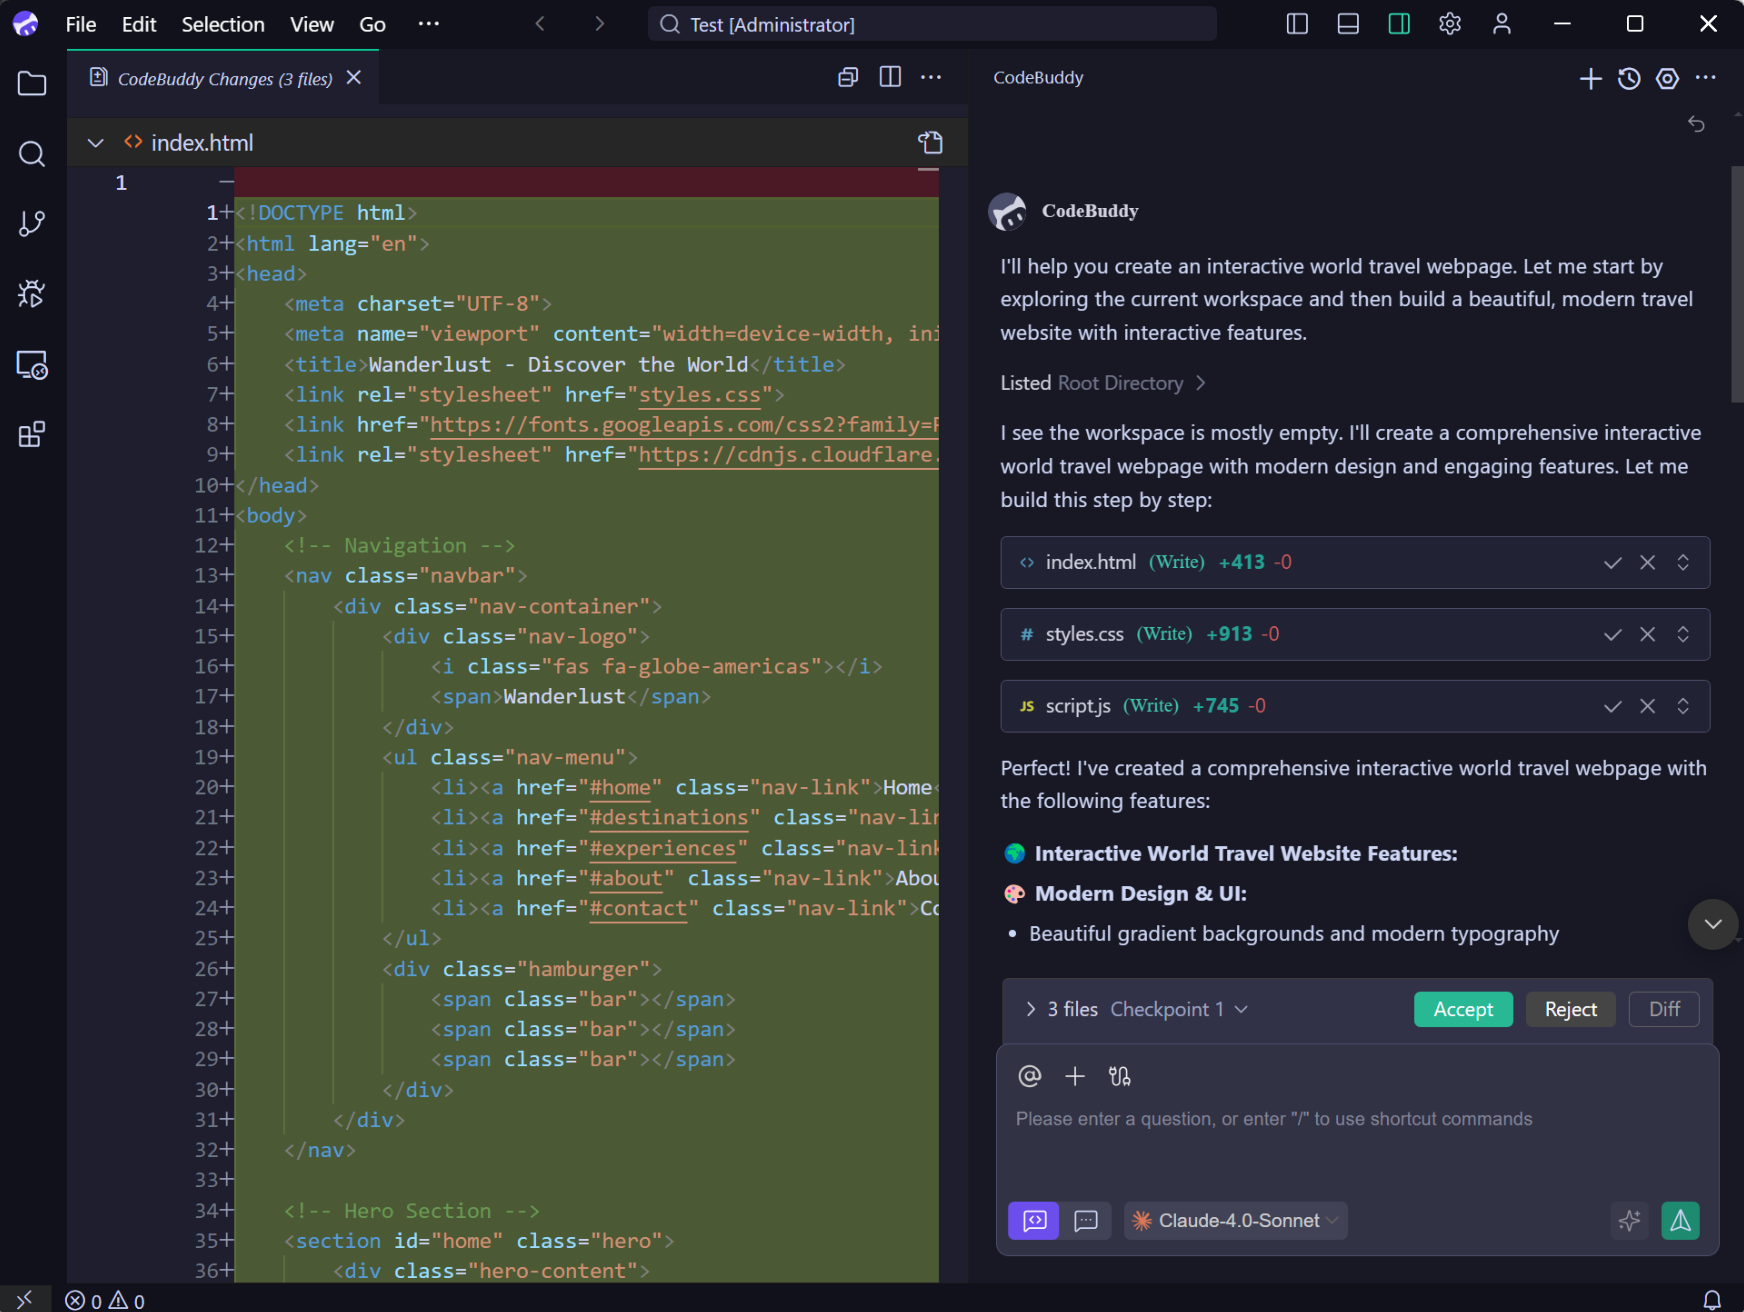View the Diff of changes
This screenshot has width=1744, height=1312.
pos(1663,1009)
